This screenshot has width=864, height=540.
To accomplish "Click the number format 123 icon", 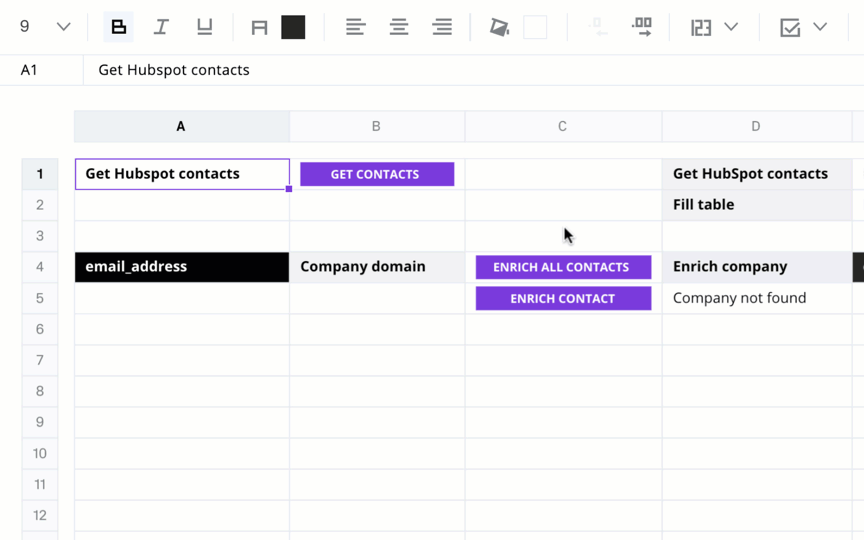I will coord(701,27).
